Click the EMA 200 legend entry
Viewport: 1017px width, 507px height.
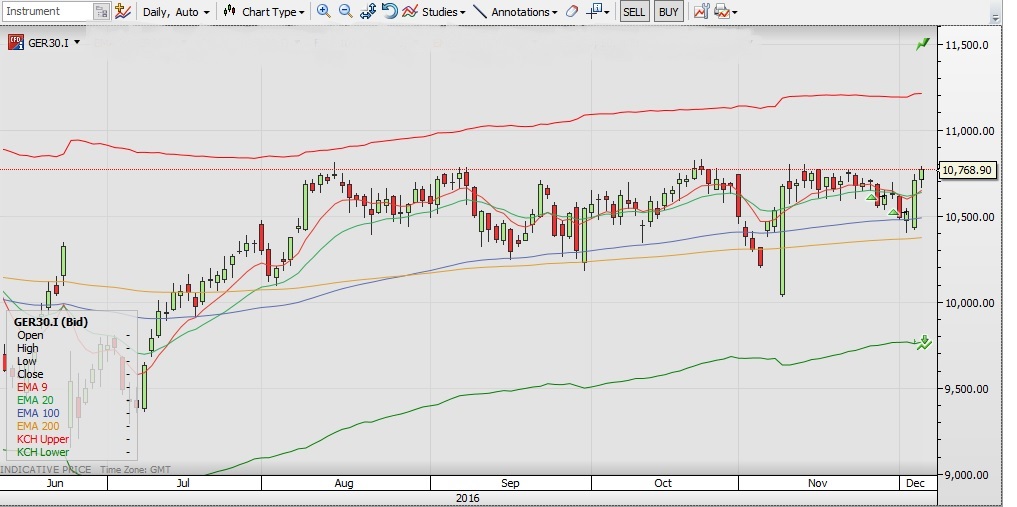point(38,426)
